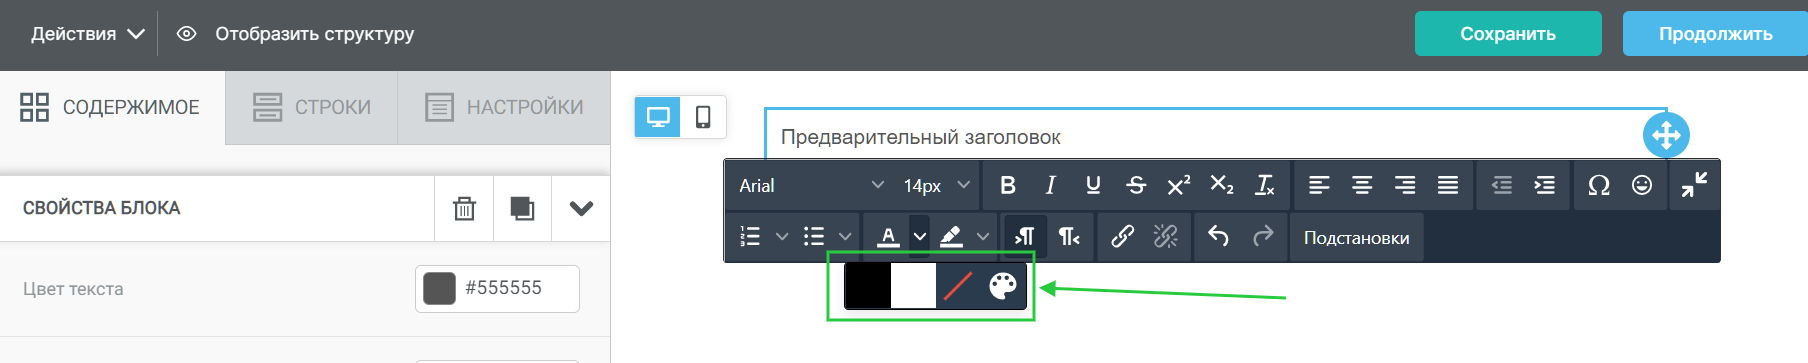Insert a hyperlink
Image resolution: width=1808 pixels, height=363 pixels.
pos(1122,237)
